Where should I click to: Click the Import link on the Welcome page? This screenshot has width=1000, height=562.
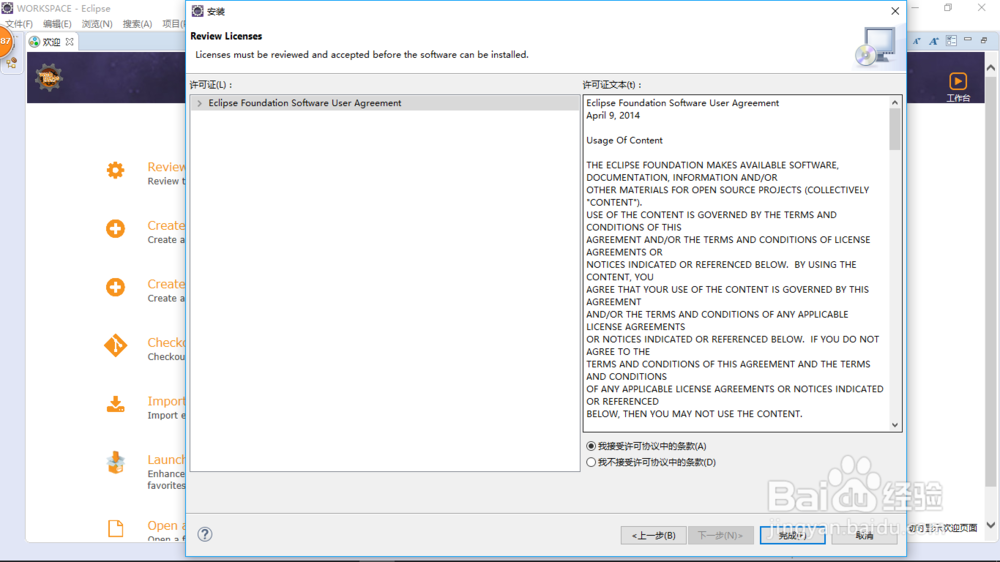[x=166, y=401]
